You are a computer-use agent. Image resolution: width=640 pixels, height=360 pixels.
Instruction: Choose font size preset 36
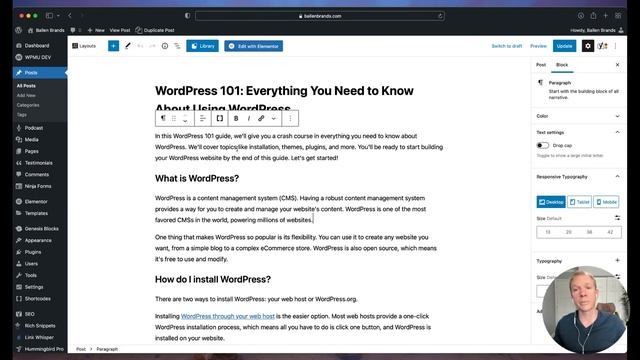point(589,232)
